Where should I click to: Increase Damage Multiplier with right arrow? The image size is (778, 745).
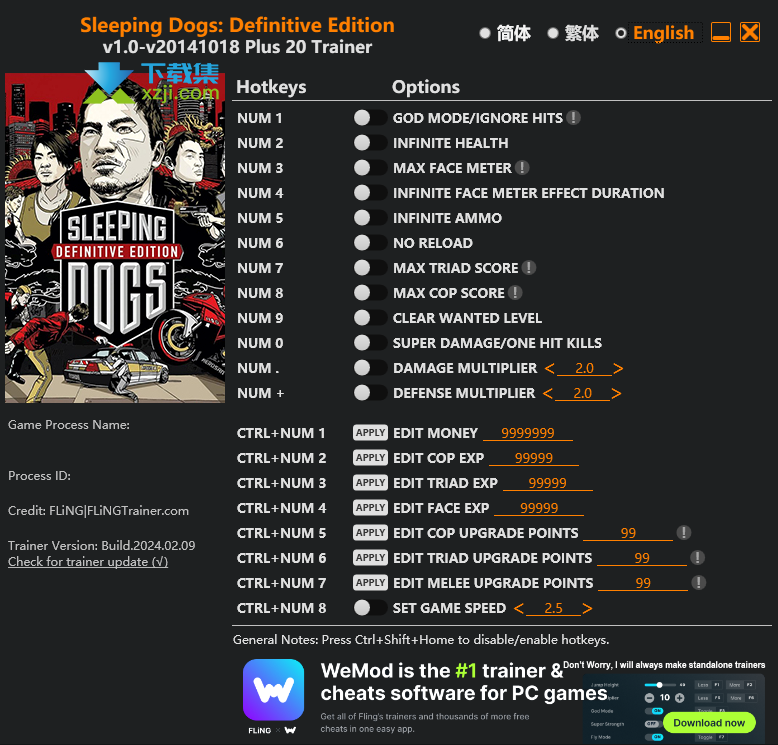pyautogui.click(x=618, y=368)
